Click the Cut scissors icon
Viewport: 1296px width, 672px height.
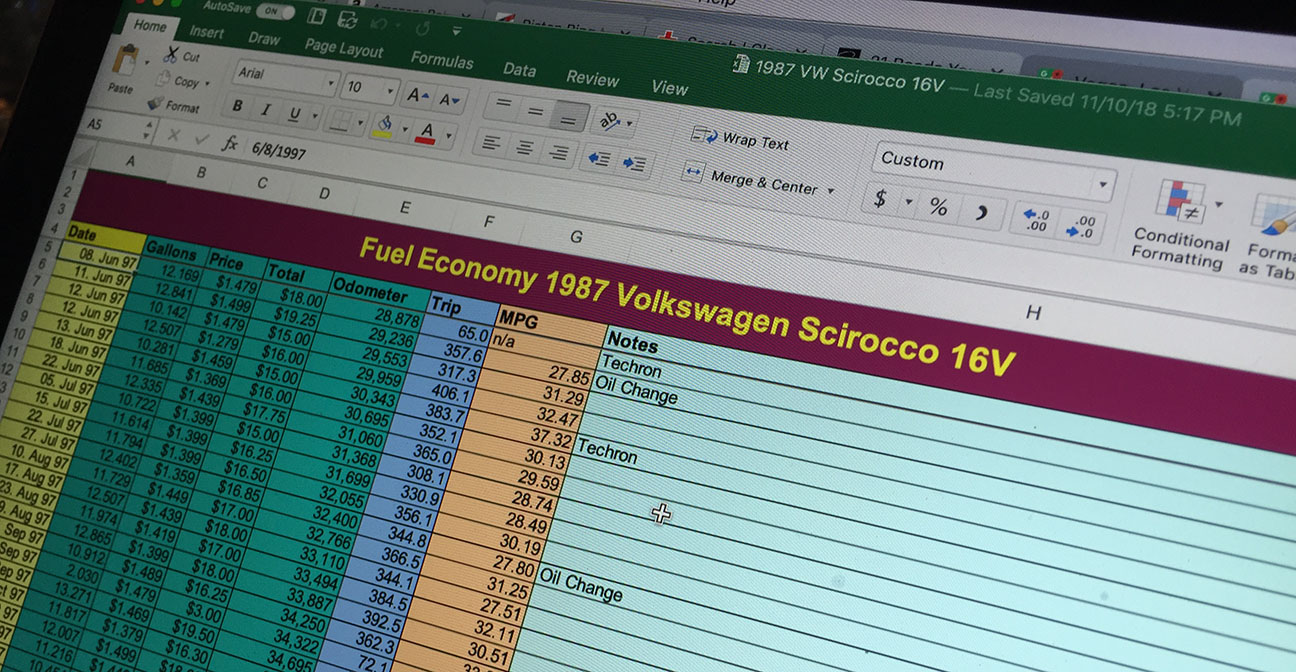click(x=171, y=54)
